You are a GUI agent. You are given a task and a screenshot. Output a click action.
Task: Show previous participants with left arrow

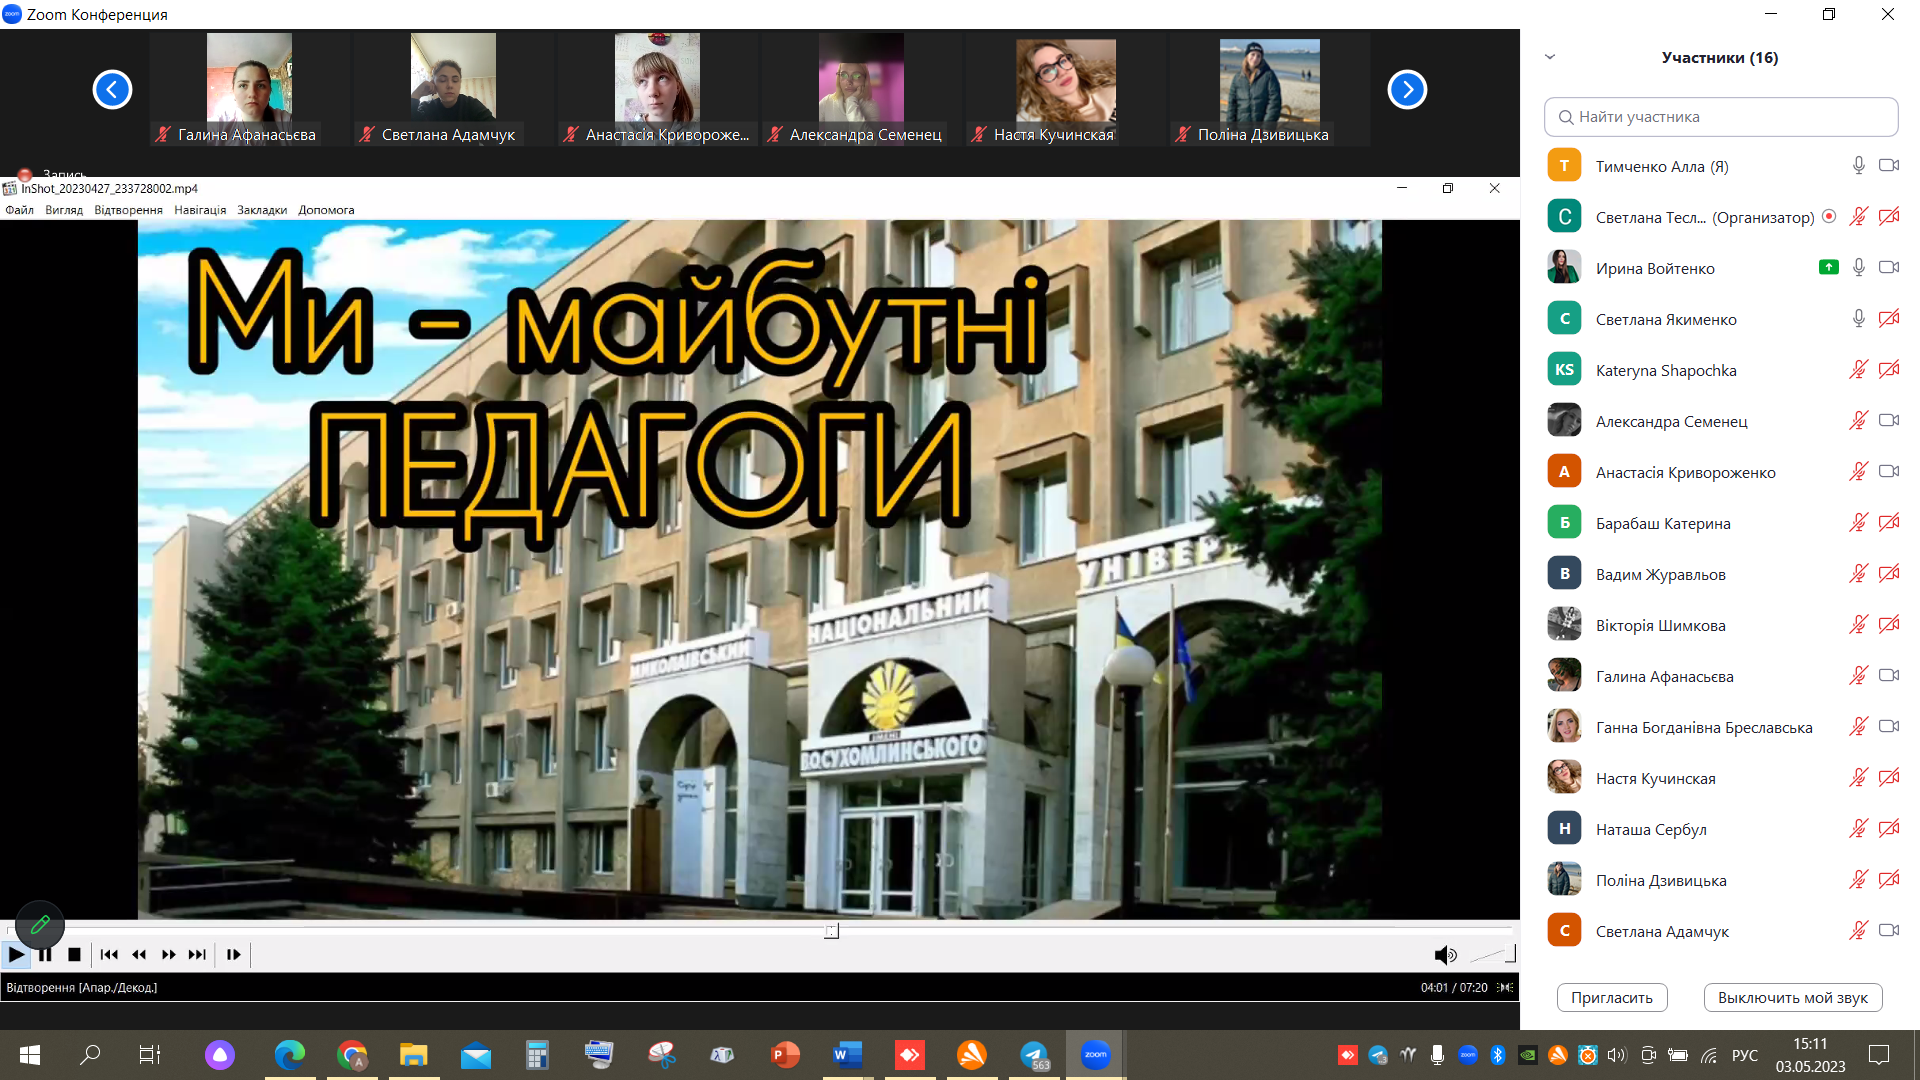pos(112,90)
